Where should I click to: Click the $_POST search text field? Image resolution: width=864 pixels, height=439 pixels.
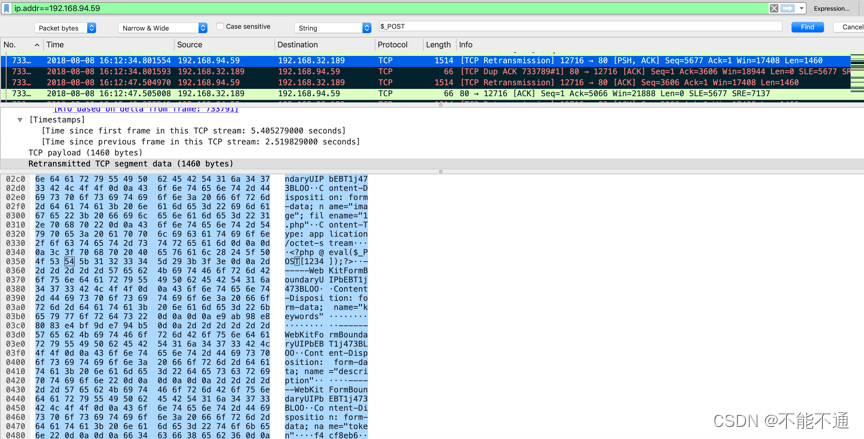pyautogui.click(x=580, y=26)
